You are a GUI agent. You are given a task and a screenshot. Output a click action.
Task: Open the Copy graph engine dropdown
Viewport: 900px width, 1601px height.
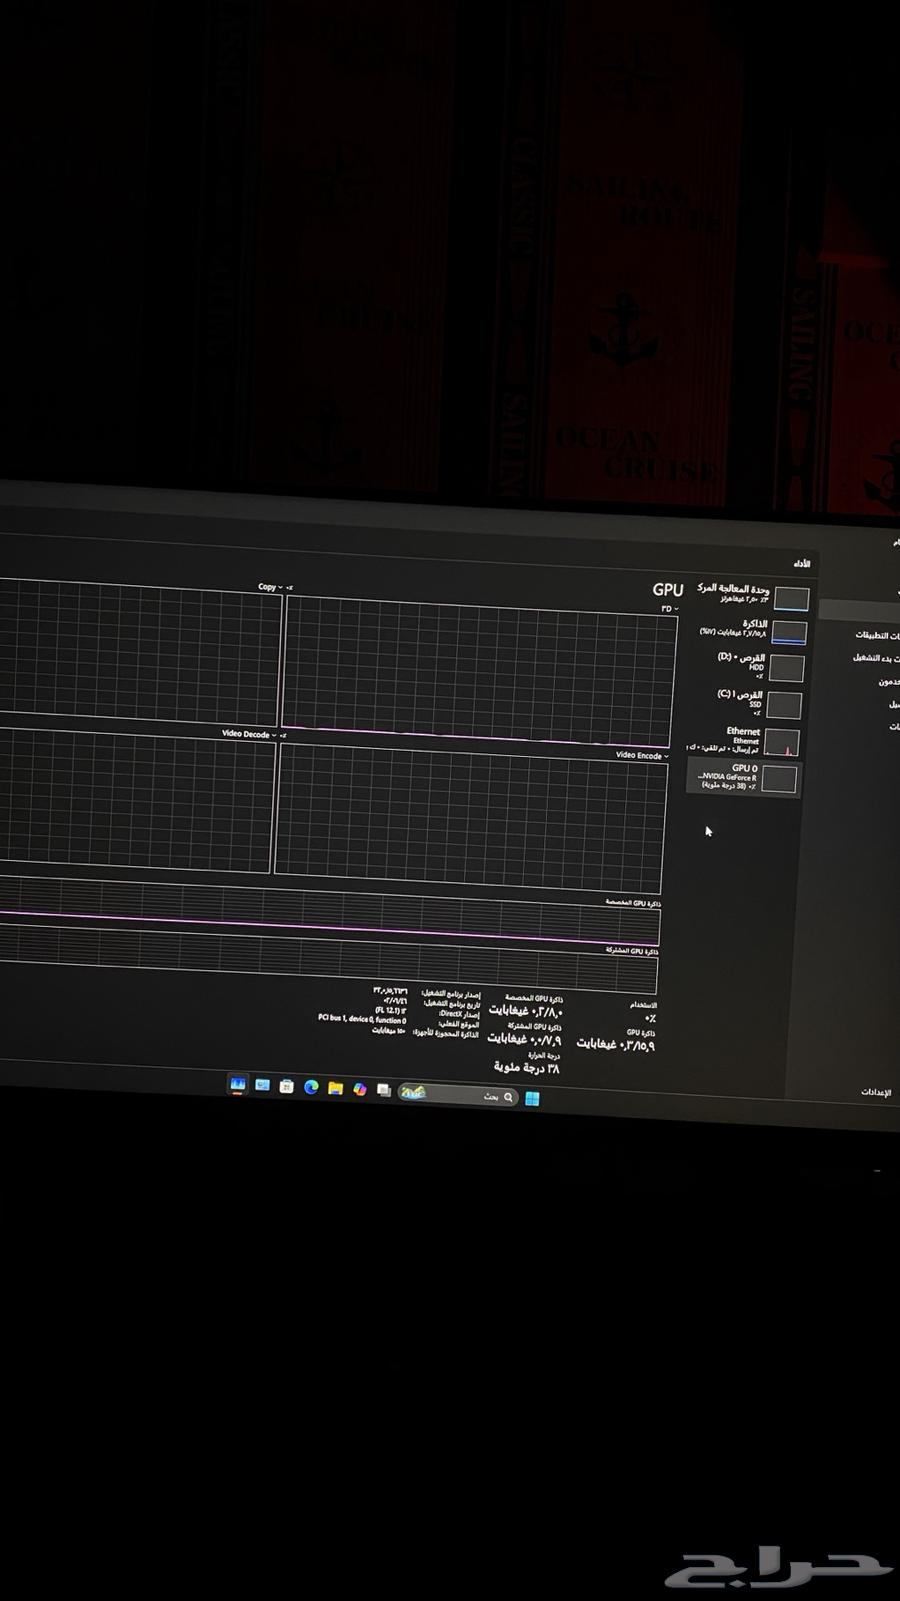[271, 587]
